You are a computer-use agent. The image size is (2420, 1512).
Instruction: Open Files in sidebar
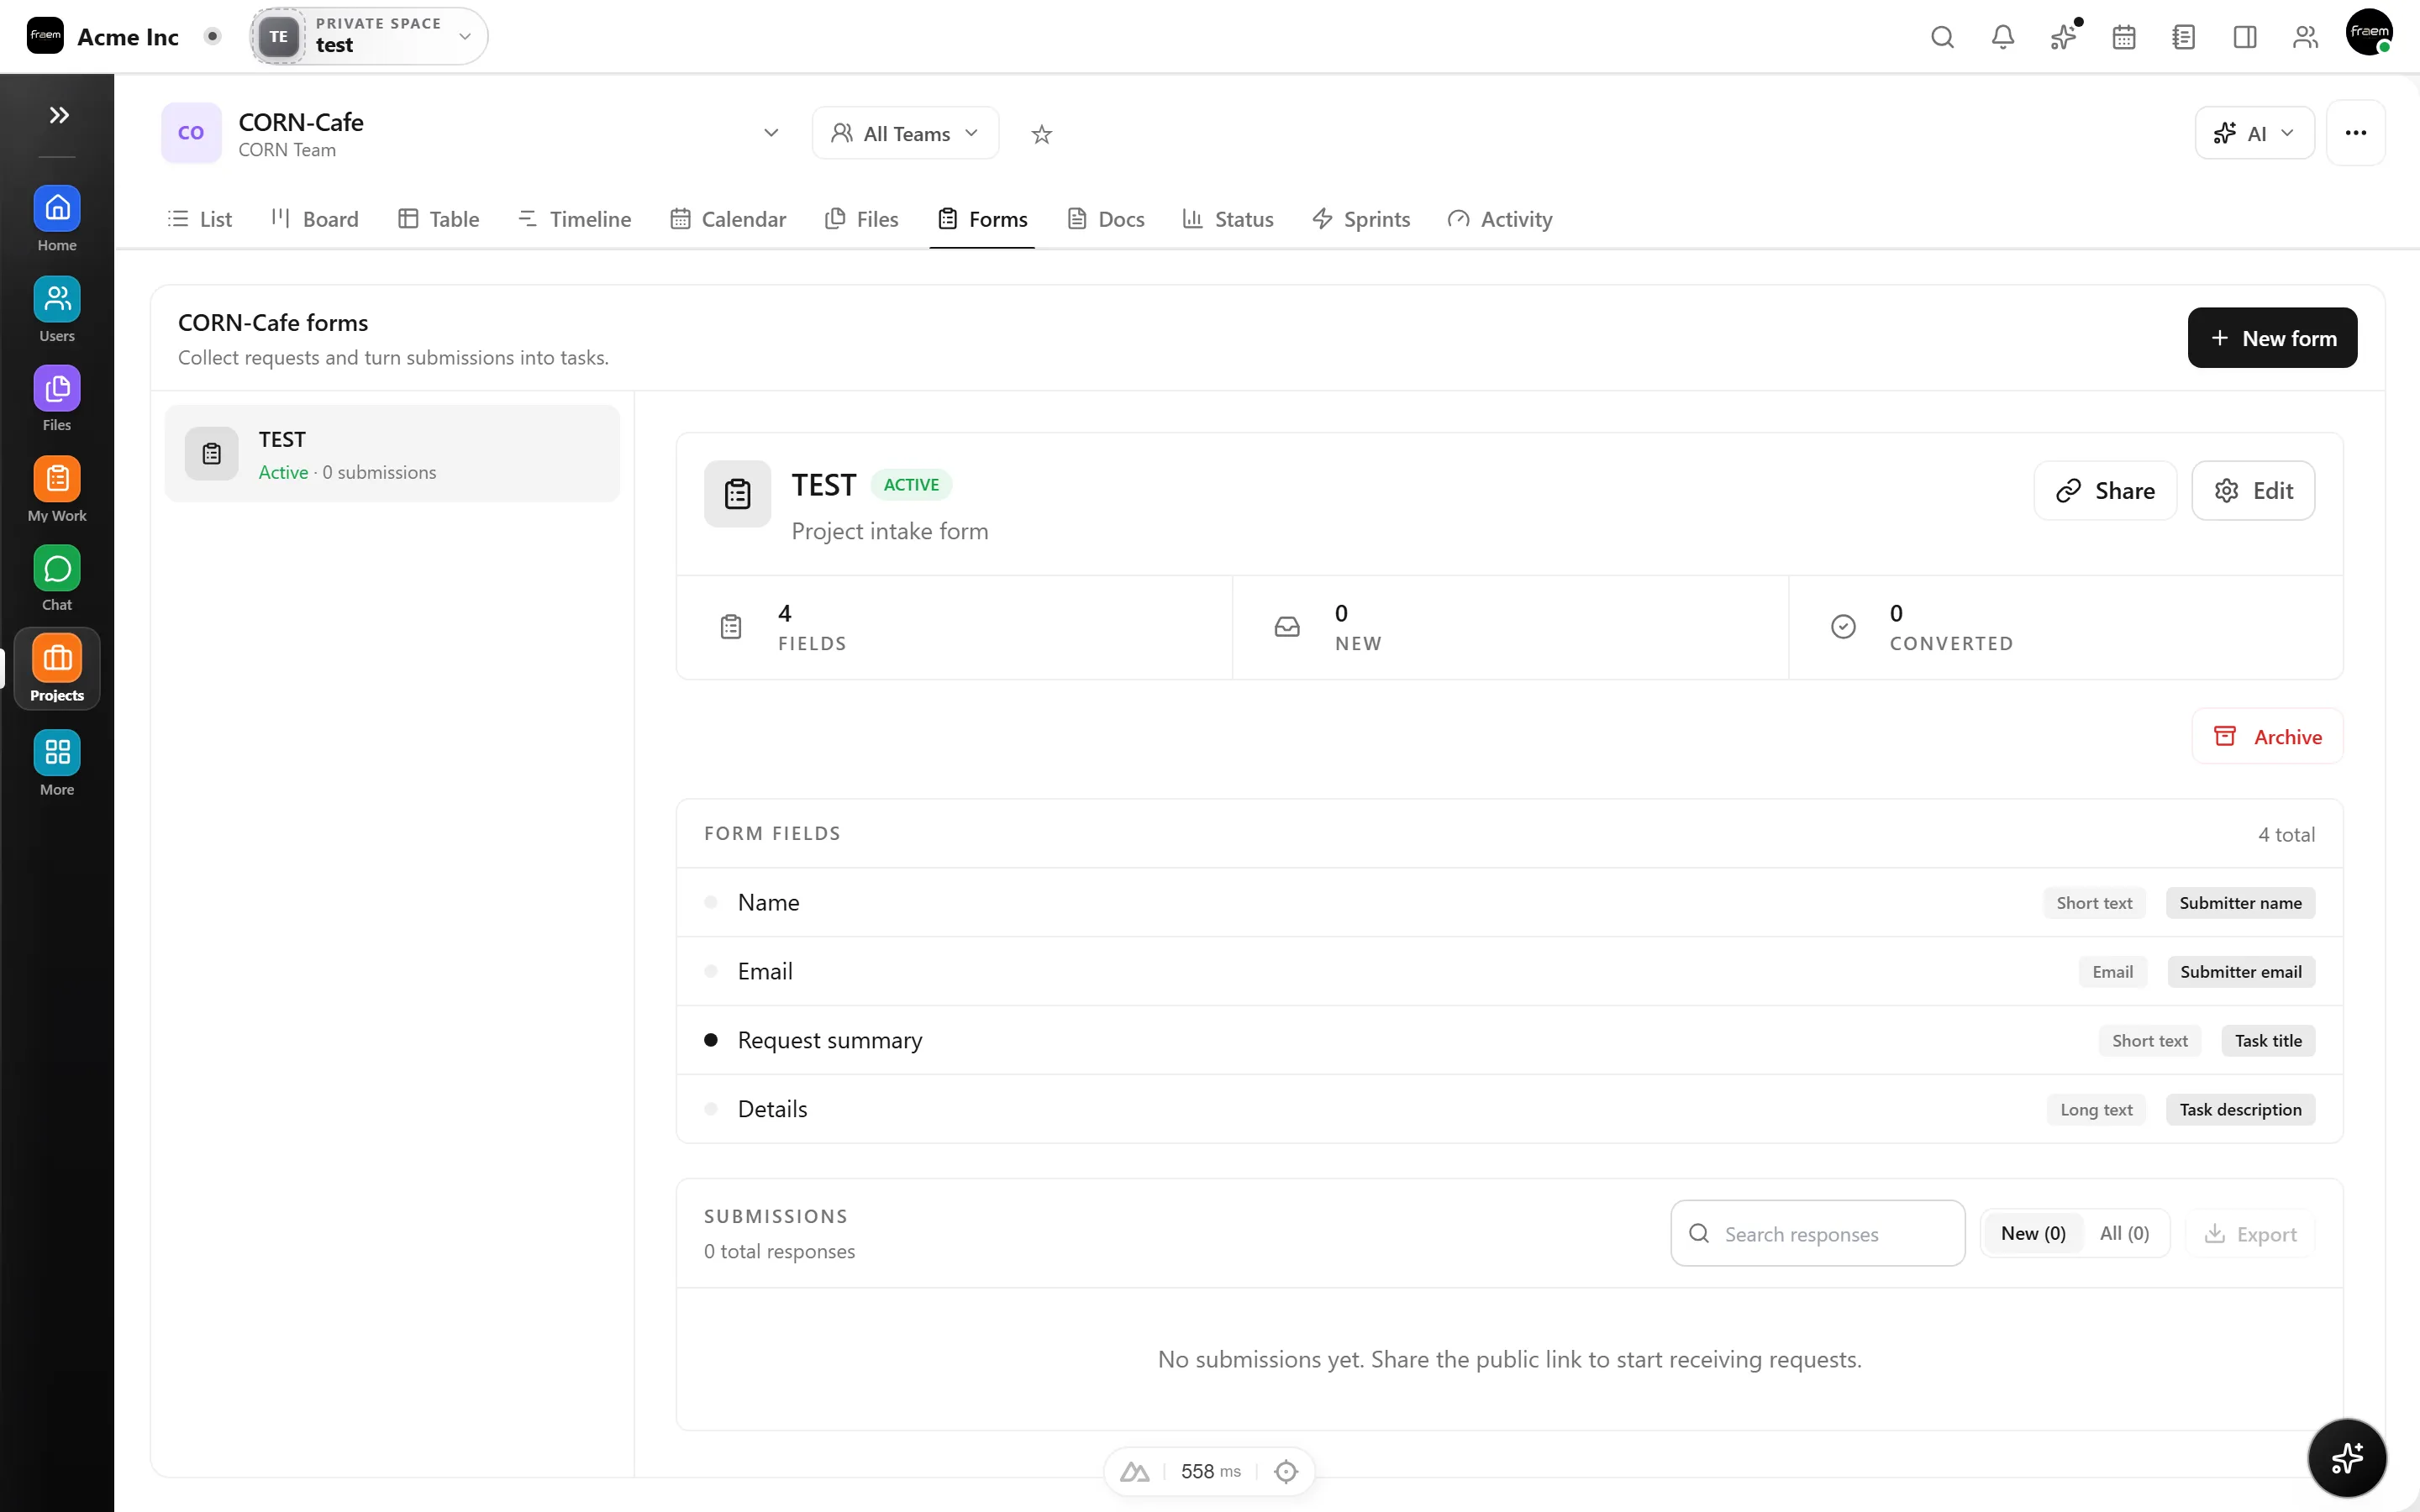pyautogui.click(x=57, y=399)
